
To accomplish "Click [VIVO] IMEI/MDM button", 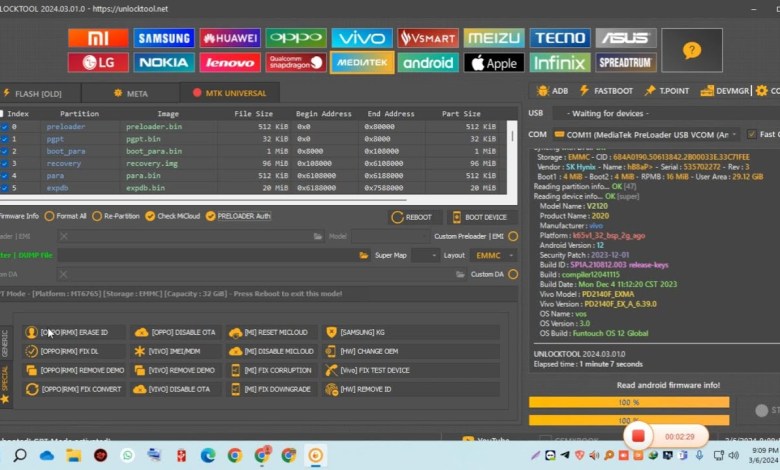I will click(174, 351).
